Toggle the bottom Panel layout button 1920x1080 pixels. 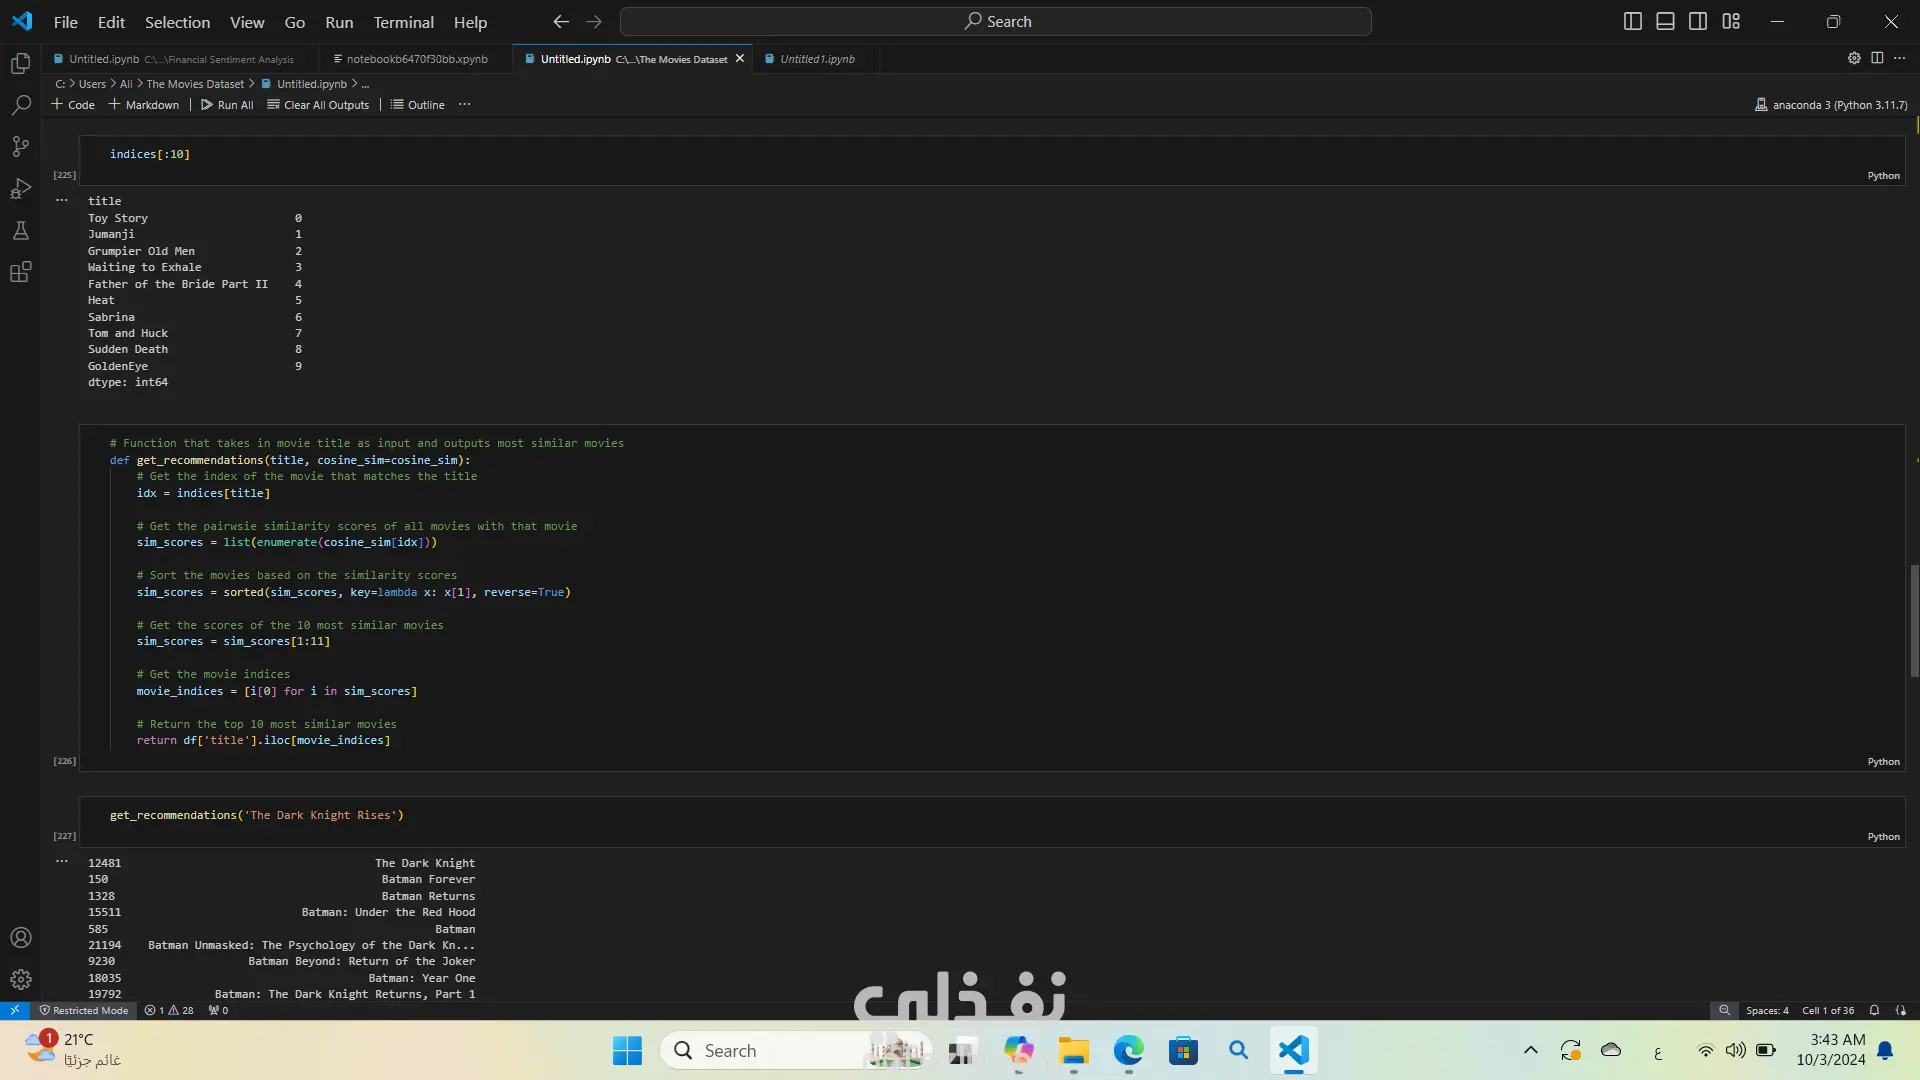point(1665,21)
